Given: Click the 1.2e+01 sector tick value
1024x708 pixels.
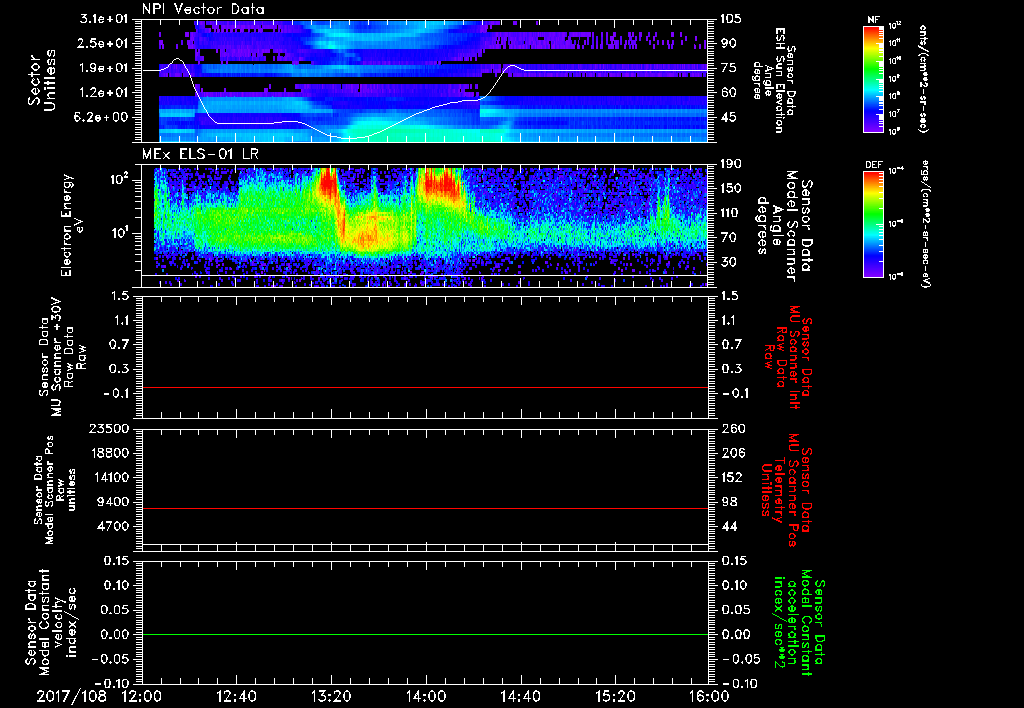Looking at the screenshot, I should pos(104,93).
